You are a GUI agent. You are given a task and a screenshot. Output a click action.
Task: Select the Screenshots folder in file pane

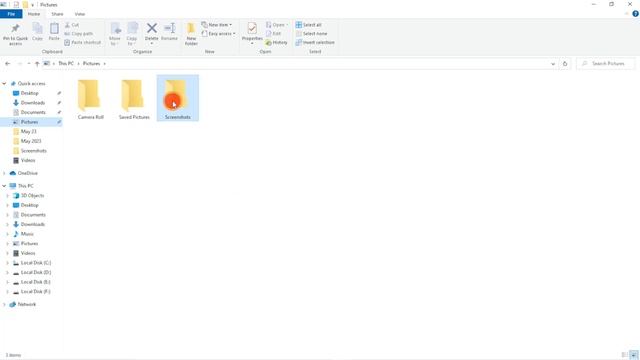[178, 98]
